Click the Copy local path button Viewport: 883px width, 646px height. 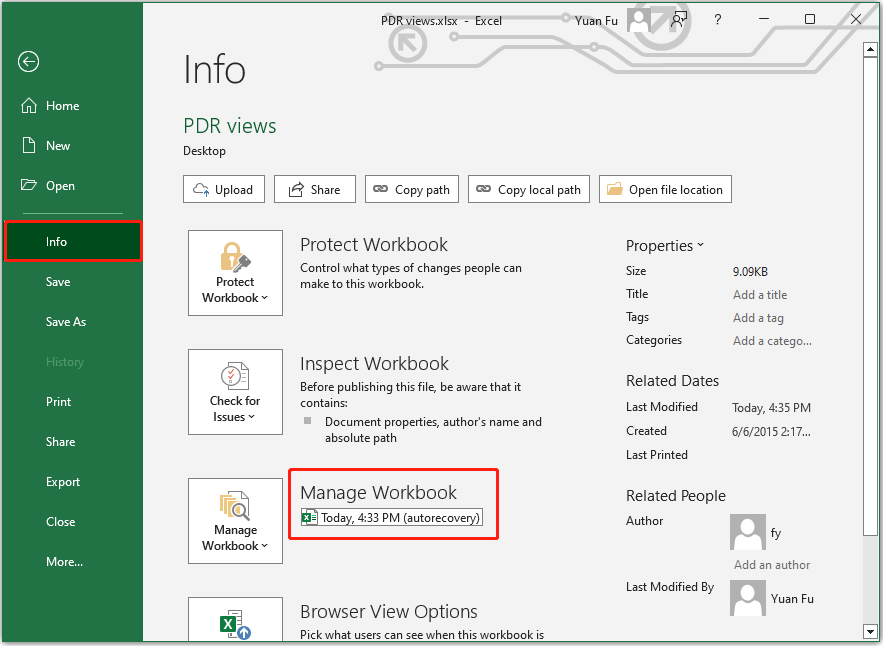tap(529, 189)
